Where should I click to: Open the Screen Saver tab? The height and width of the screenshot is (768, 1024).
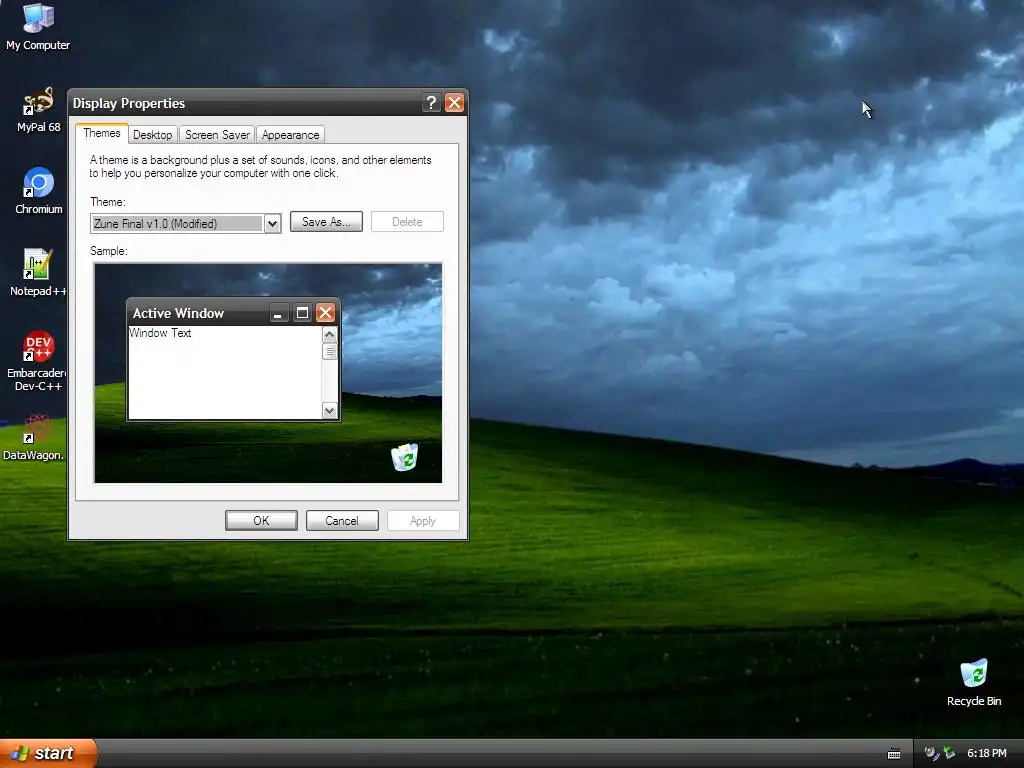pos(217,135)
